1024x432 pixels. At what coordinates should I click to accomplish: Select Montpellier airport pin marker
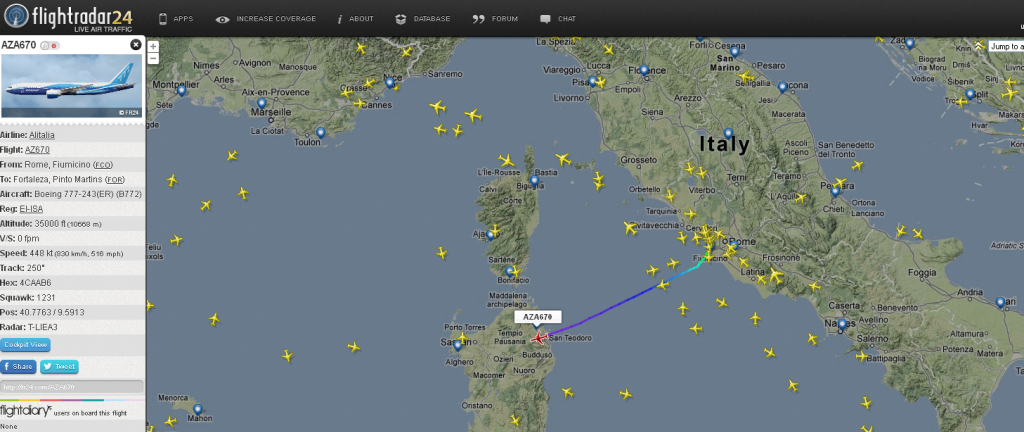pyautogui.click(x=182, y=91)
